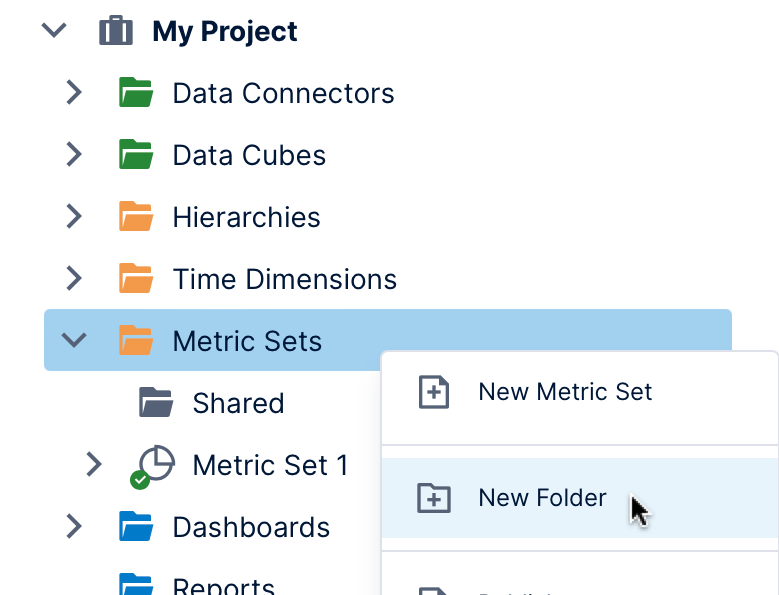
Task: Click the green Data Connectors folder icon
Action: (136, 92)
